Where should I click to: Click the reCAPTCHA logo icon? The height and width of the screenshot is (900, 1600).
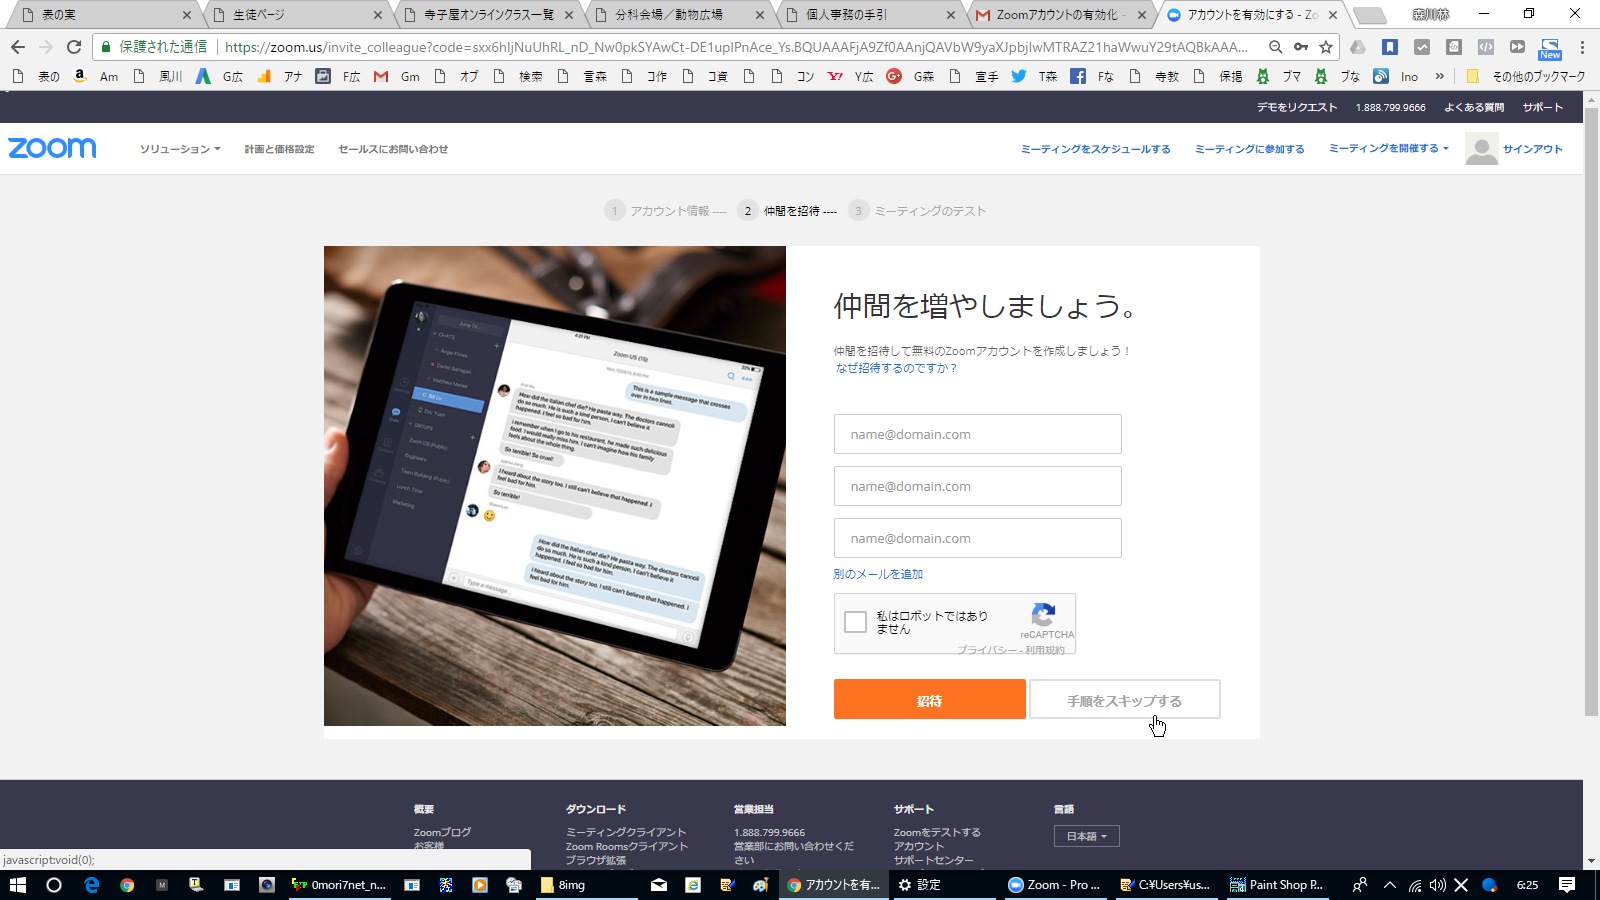(x=1043, y=614)
